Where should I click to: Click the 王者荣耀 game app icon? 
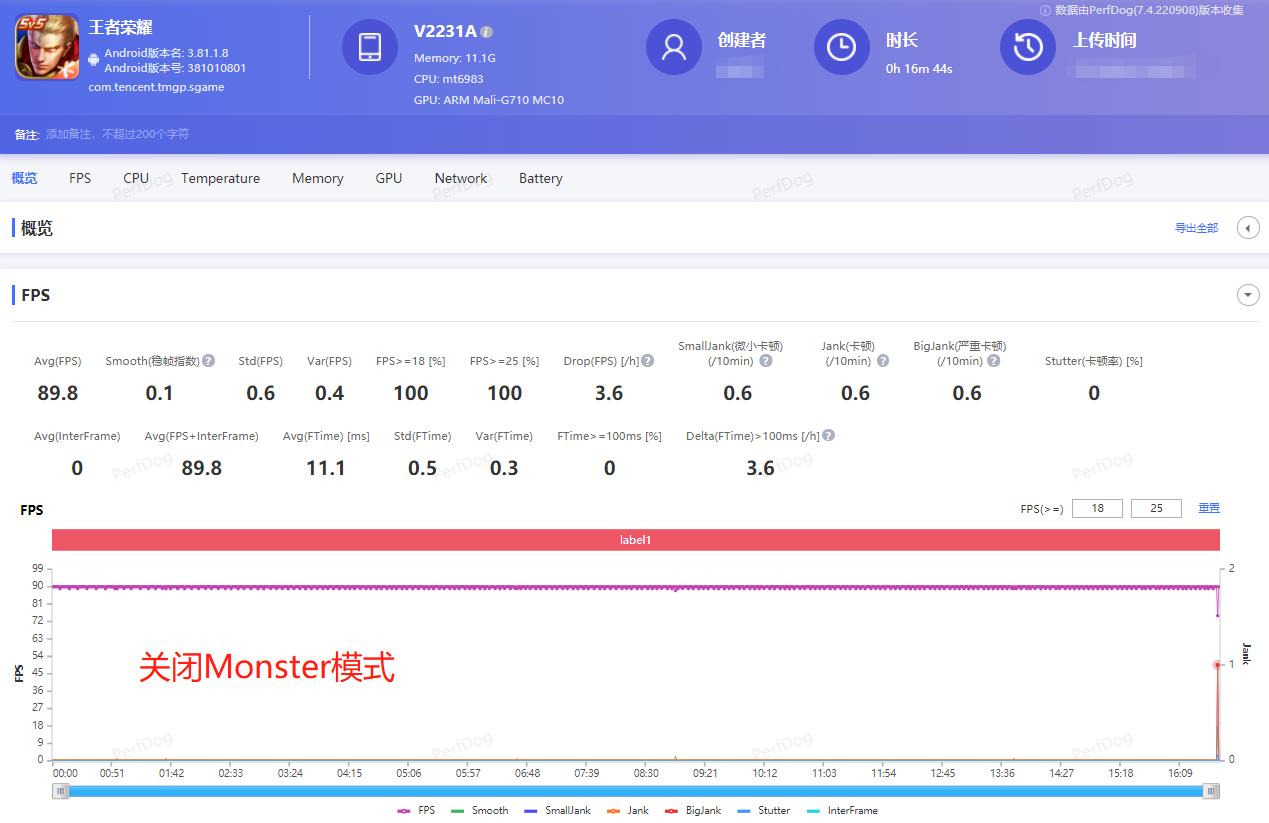click(45, 46)
